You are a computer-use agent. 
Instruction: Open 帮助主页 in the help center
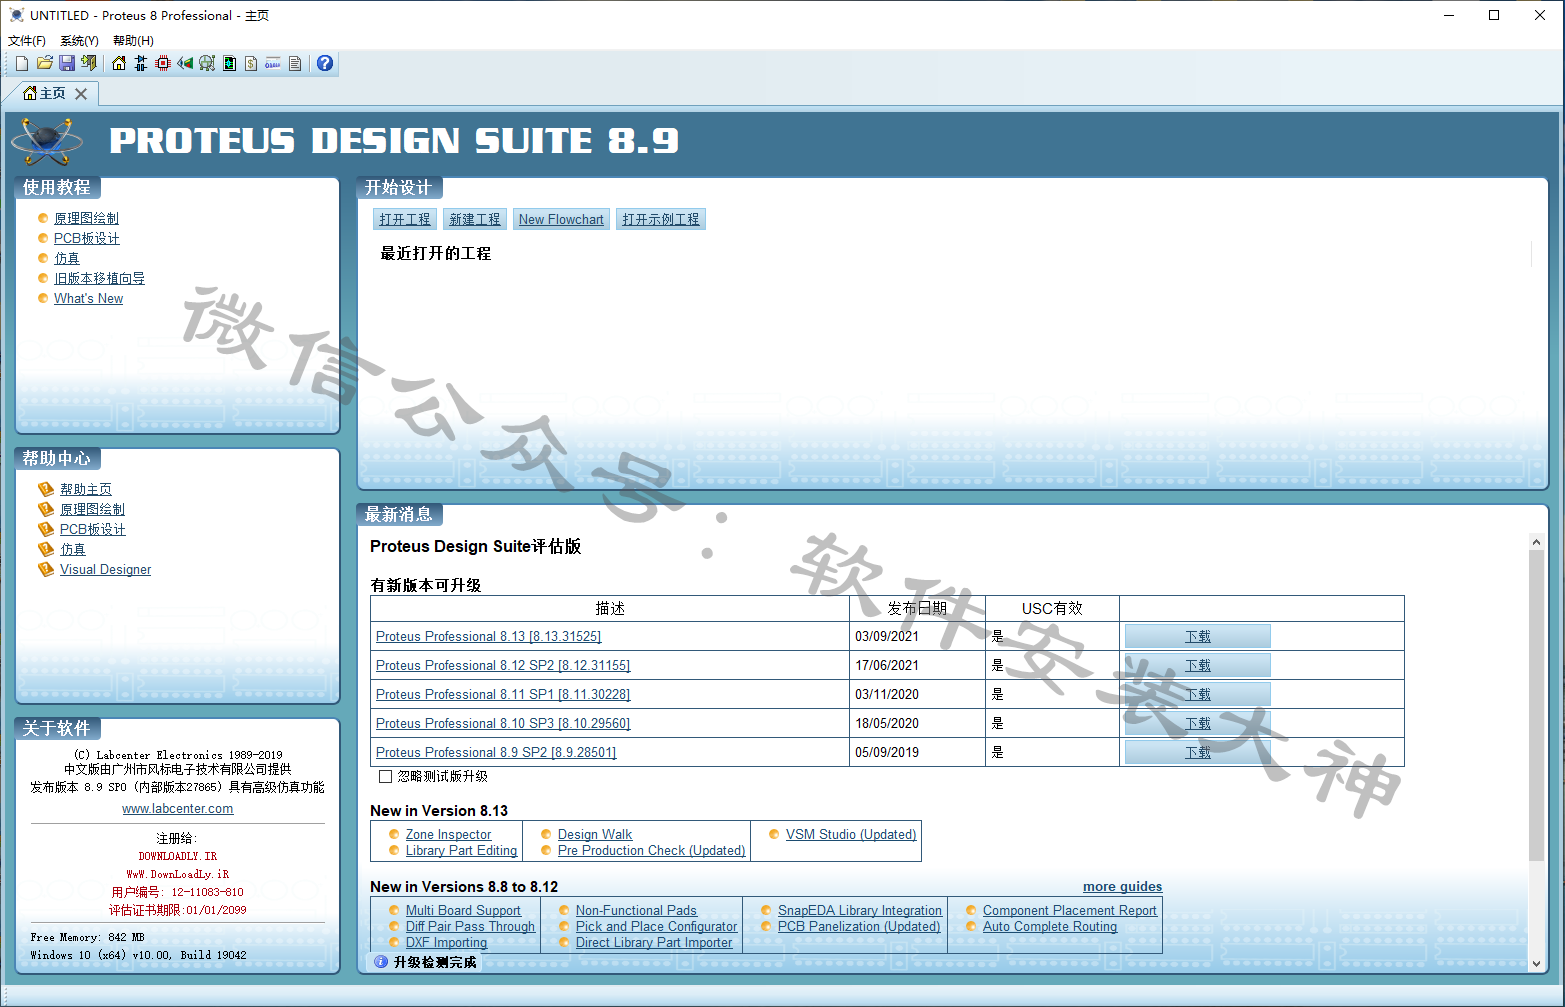coord(86,489)
